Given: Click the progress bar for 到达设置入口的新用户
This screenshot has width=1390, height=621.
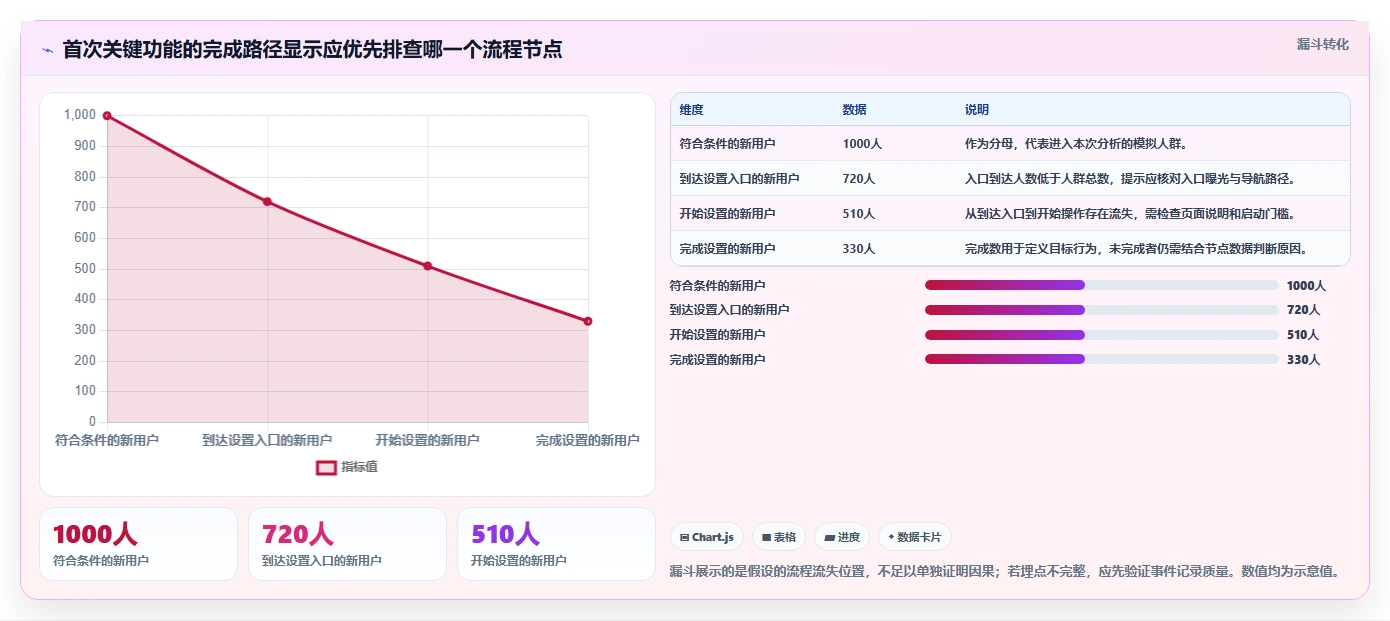Looking at the screenshot, I should click(x=1101, y=310).
